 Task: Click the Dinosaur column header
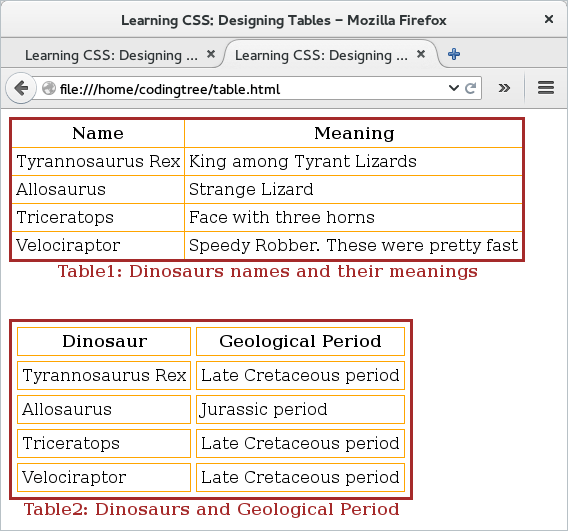pos(104,342)
